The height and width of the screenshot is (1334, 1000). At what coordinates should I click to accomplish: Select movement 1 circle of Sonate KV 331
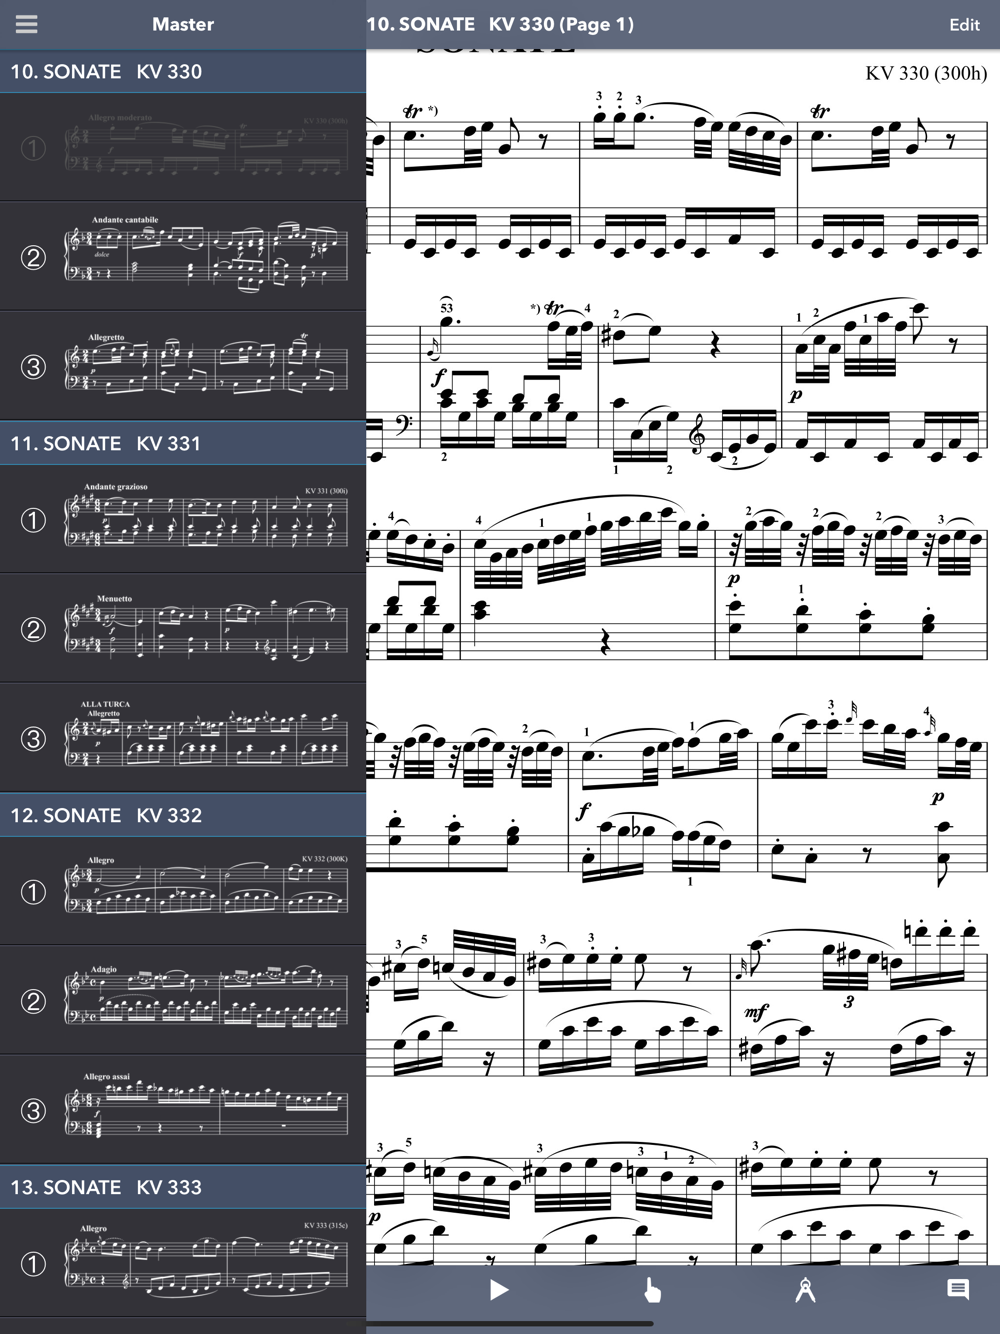coord(33,520)
